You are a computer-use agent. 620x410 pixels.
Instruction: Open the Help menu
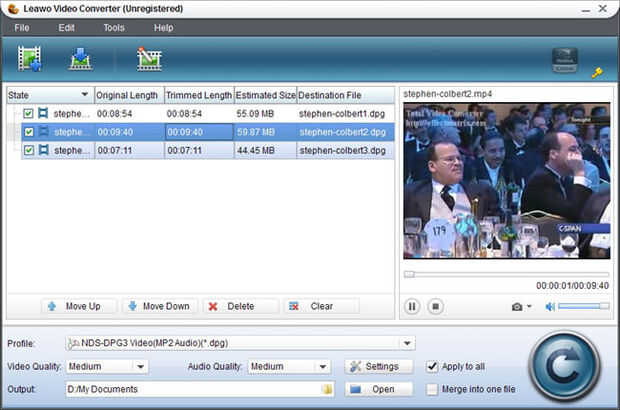(x=163, y=28)
